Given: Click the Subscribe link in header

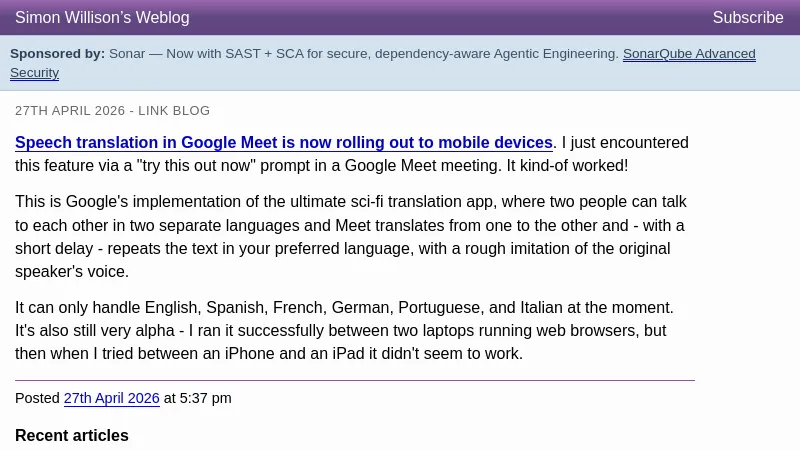Looking at the screenshot, I should [x=747, y=18].
